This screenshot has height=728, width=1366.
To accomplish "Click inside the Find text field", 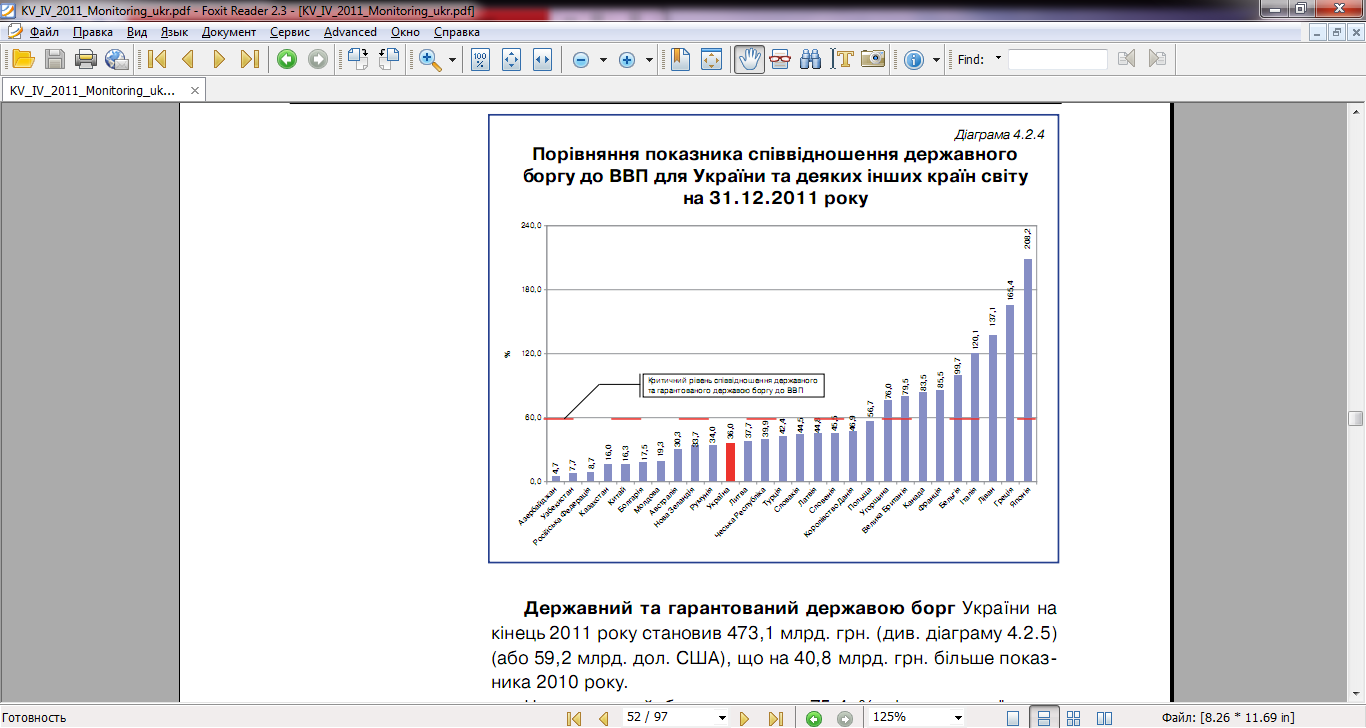I will click(1057, 59).
